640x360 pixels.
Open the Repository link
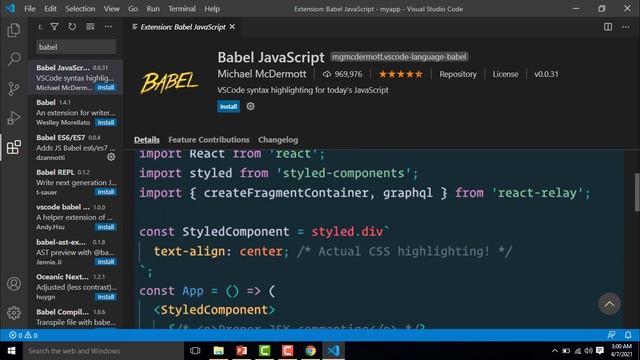[458, 74]
